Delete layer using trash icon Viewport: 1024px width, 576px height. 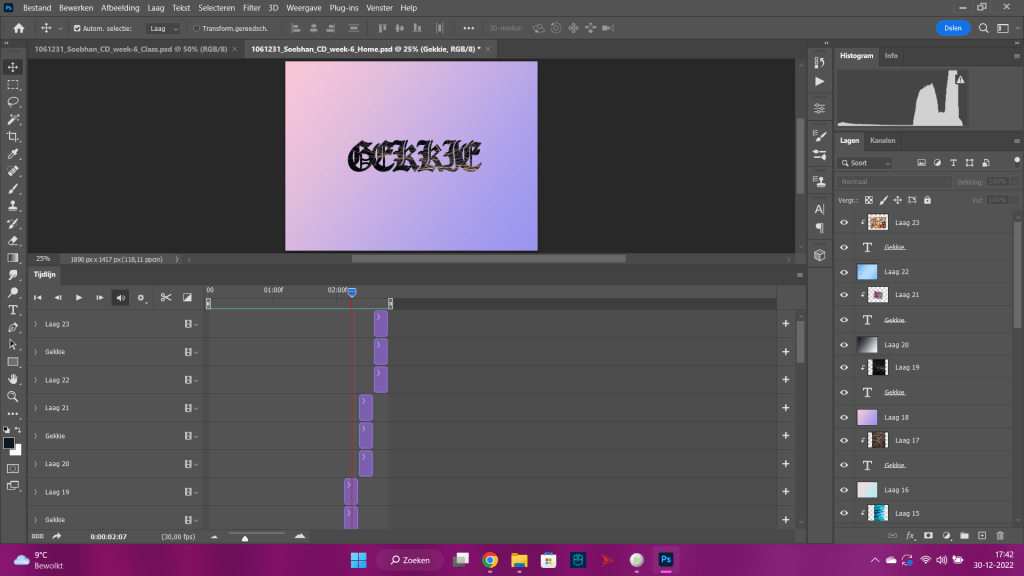(999, 536)
